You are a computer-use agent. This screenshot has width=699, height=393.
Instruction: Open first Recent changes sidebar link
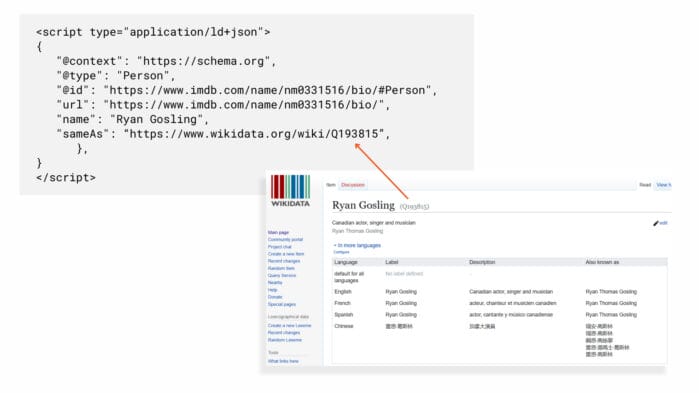[284, 261]
